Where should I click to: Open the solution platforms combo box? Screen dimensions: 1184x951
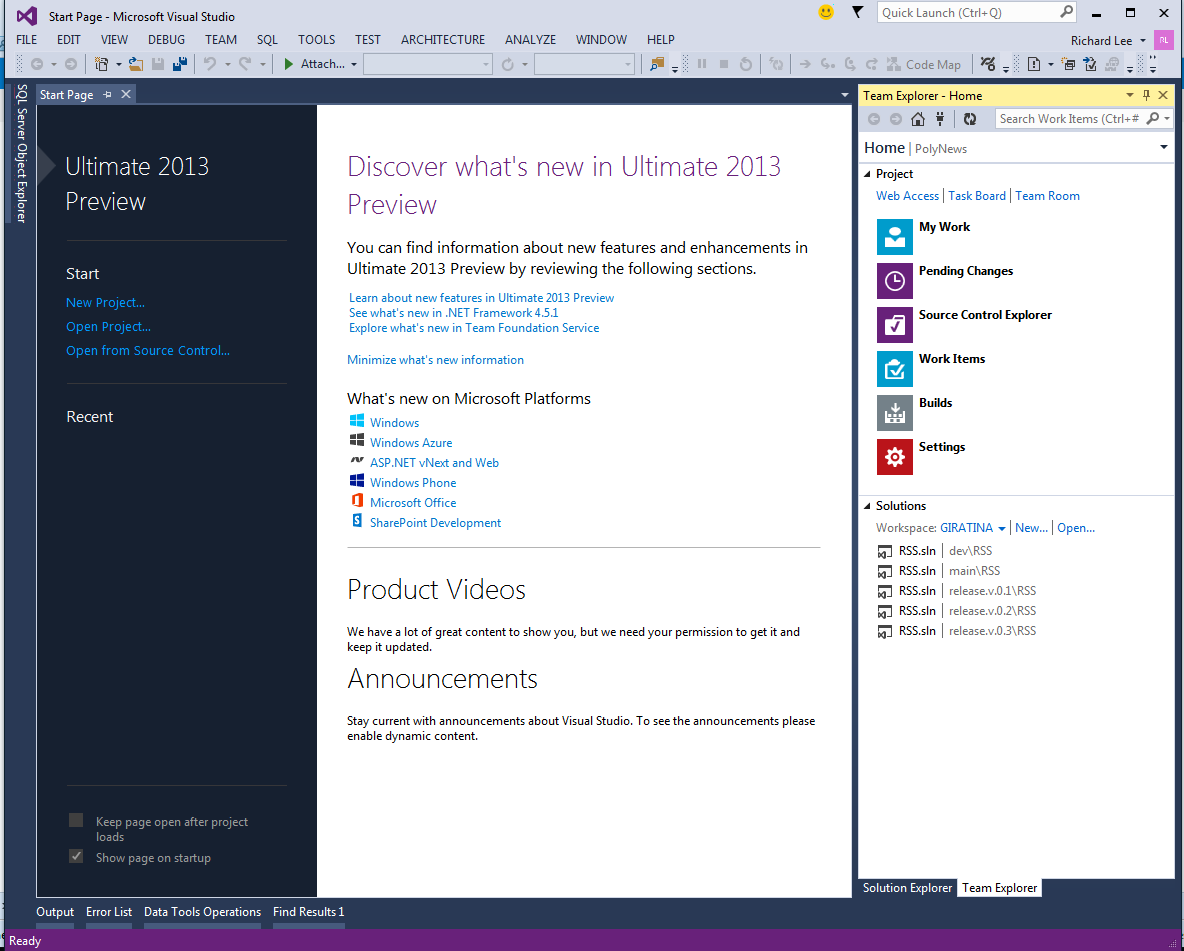[x=584, y=64]
